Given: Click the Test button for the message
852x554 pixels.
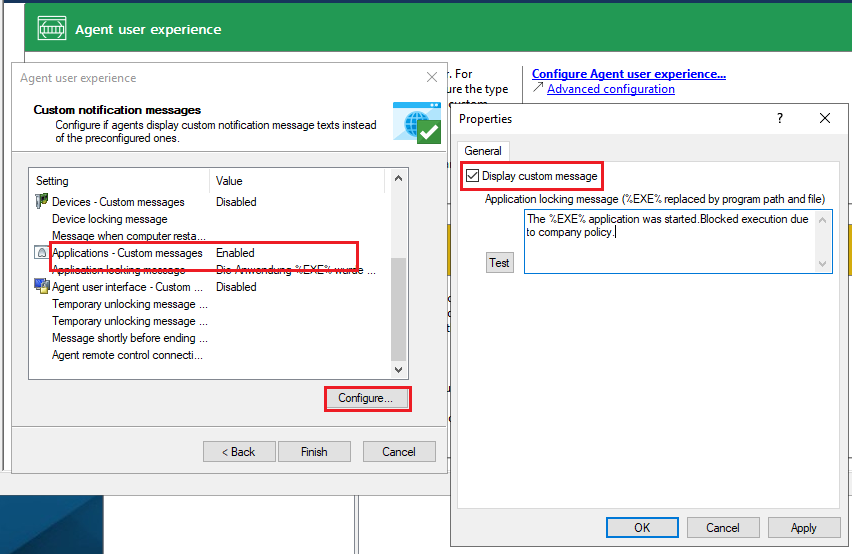Looking at the screenshot, I should (x=499, y=263).
